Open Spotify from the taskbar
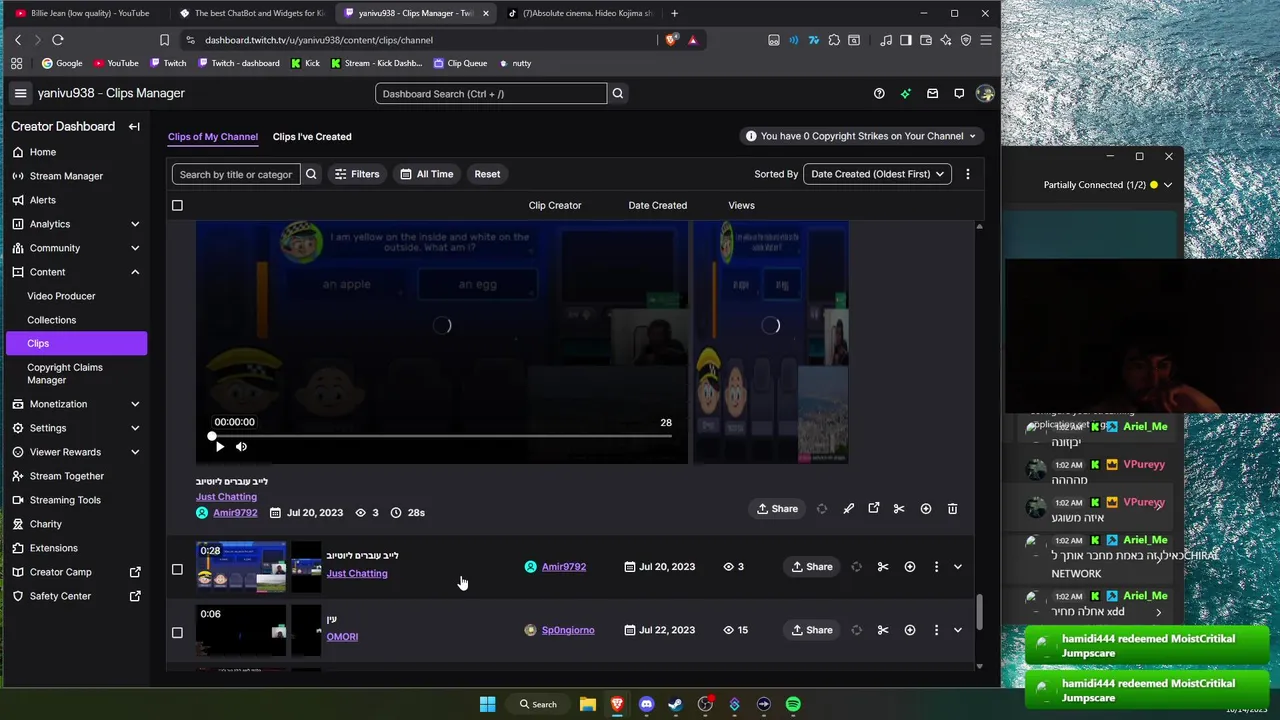Image resolution: width=1280 pixels, height=720 pixels. click(793, 704)
